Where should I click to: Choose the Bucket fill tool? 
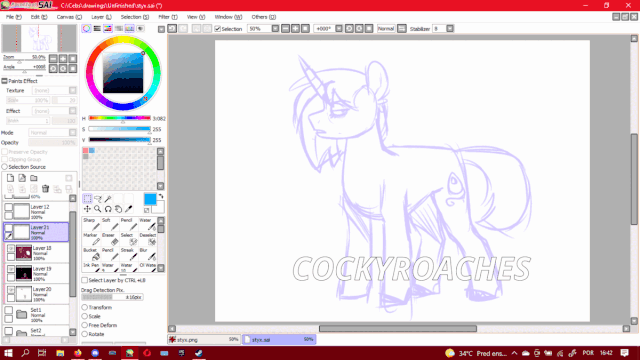pyautogui.click(x=91, y=254)
